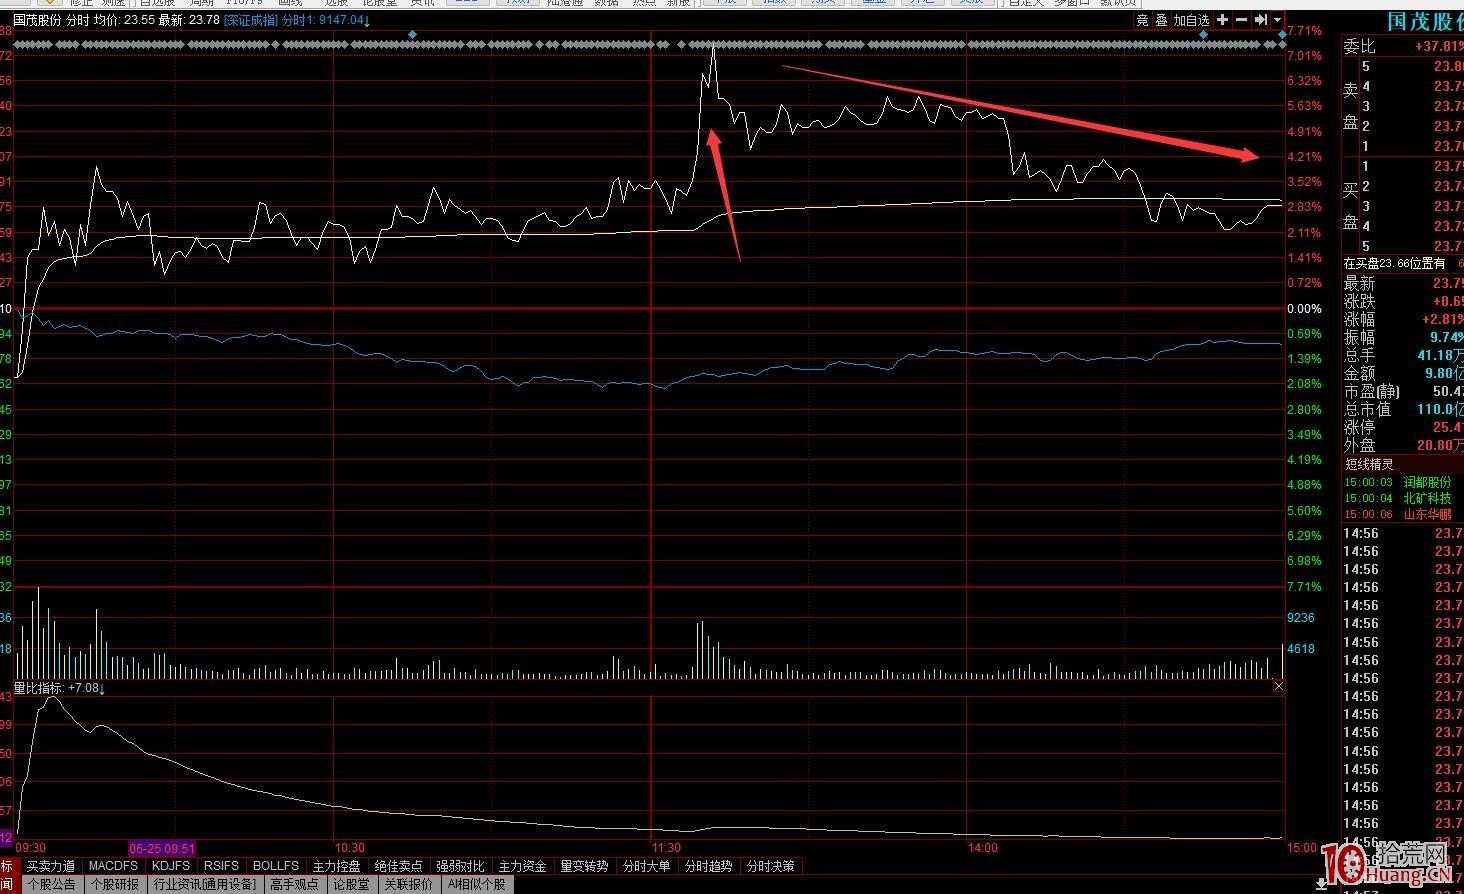Viewport: 1464px width, 894px height.
Task: Click 山东华鹏 in the 短线精灵 list
Action: [1427, 514]
